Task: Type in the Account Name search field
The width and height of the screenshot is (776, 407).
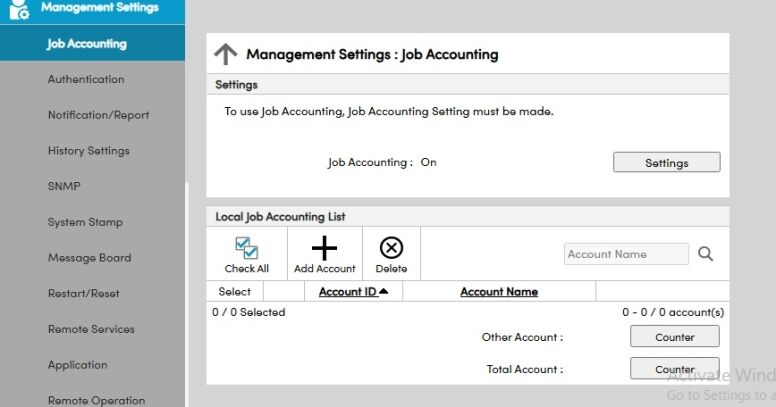Action: [626, 255]
